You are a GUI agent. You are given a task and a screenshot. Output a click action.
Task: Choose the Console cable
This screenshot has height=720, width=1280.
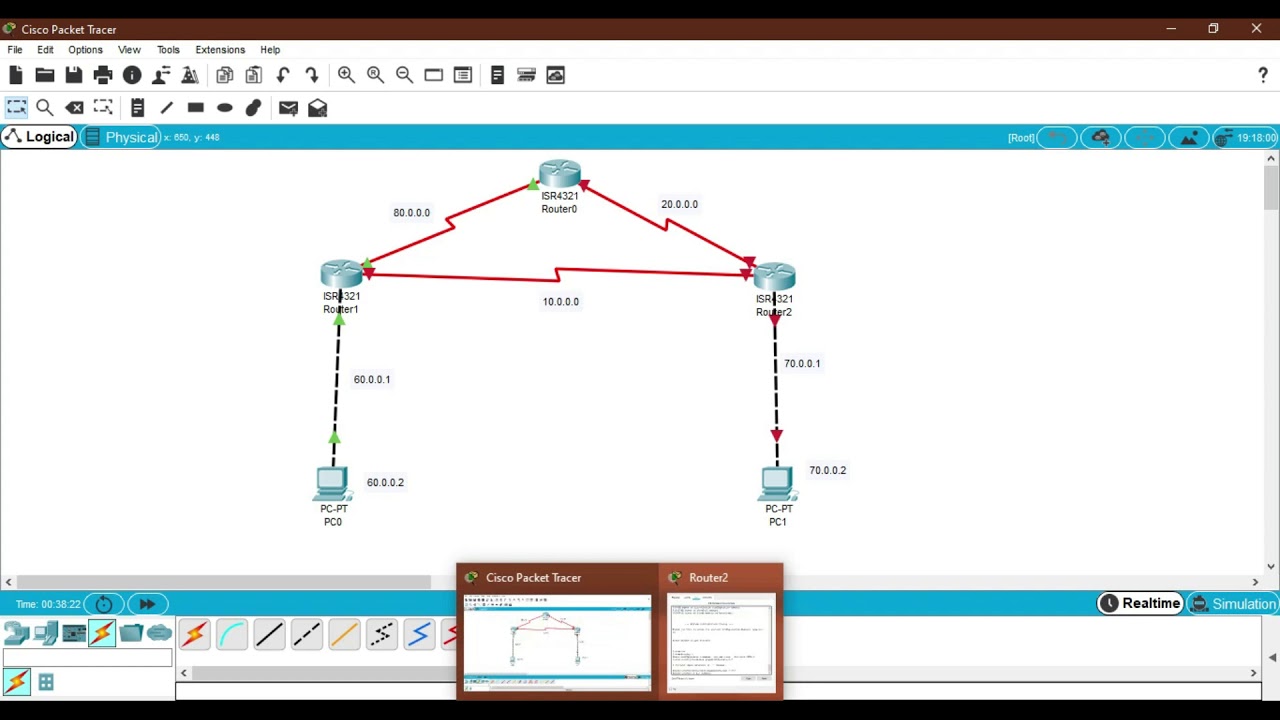click(232, 634)
